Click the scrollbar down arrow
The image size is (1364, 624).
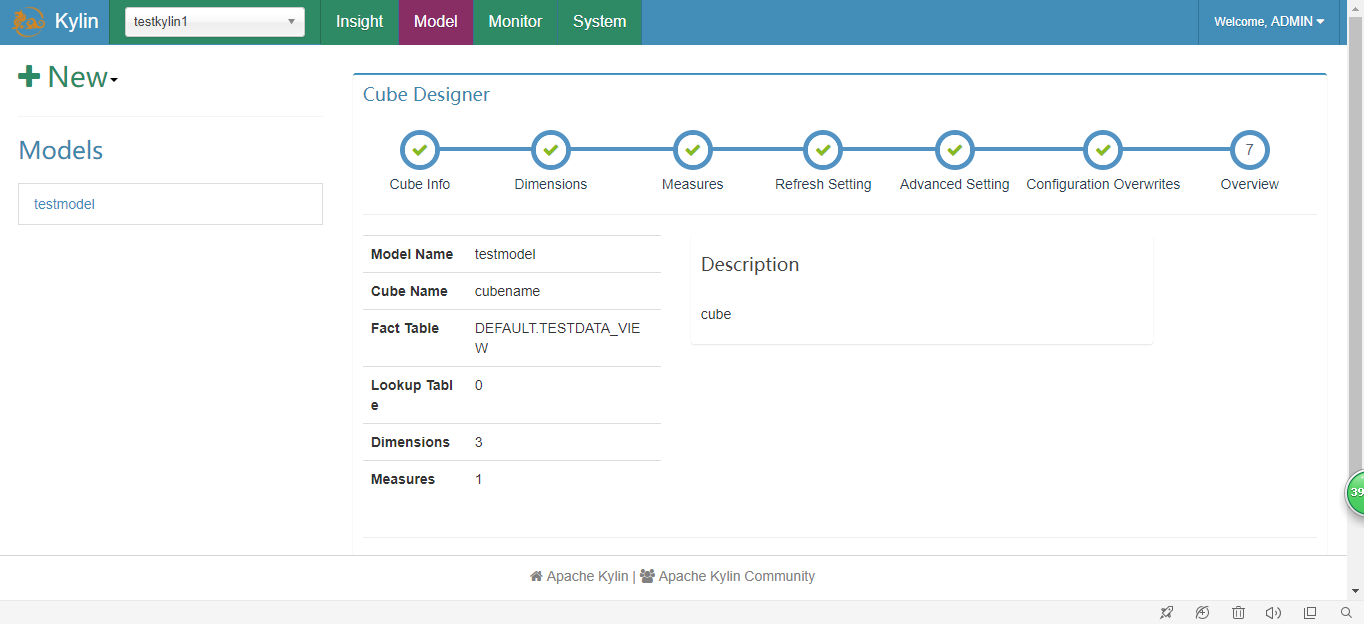(1356, 591)
